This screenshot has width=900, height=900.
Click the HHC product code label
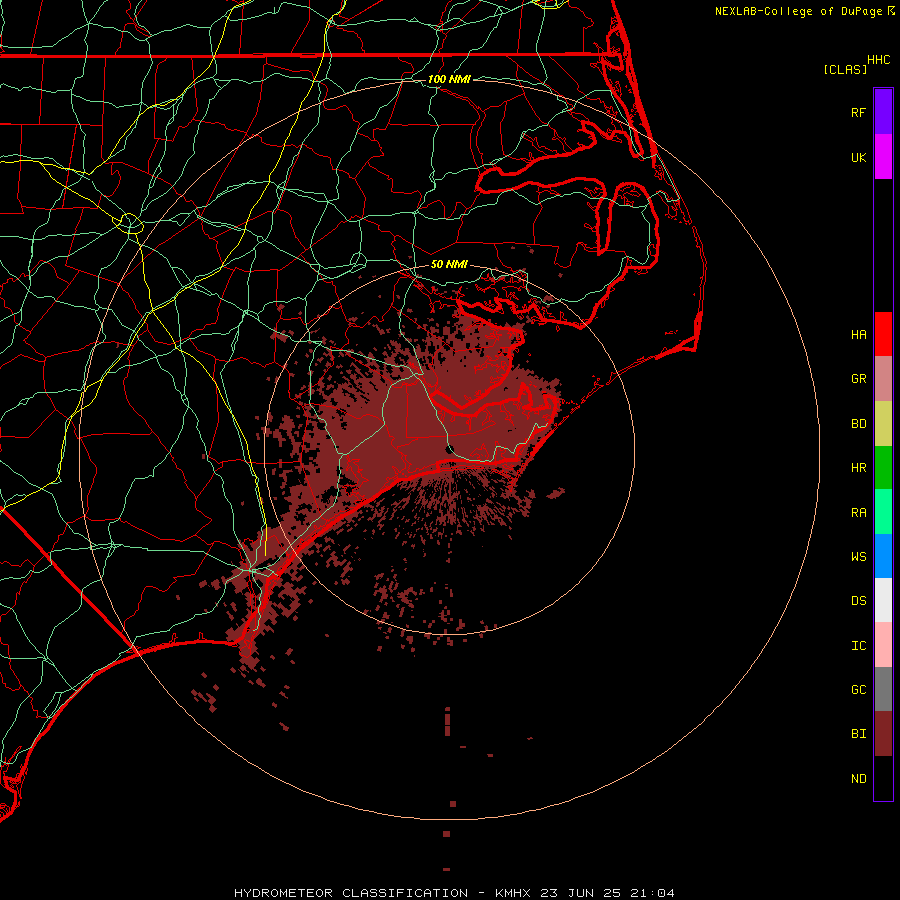click(x=879, y=60)
